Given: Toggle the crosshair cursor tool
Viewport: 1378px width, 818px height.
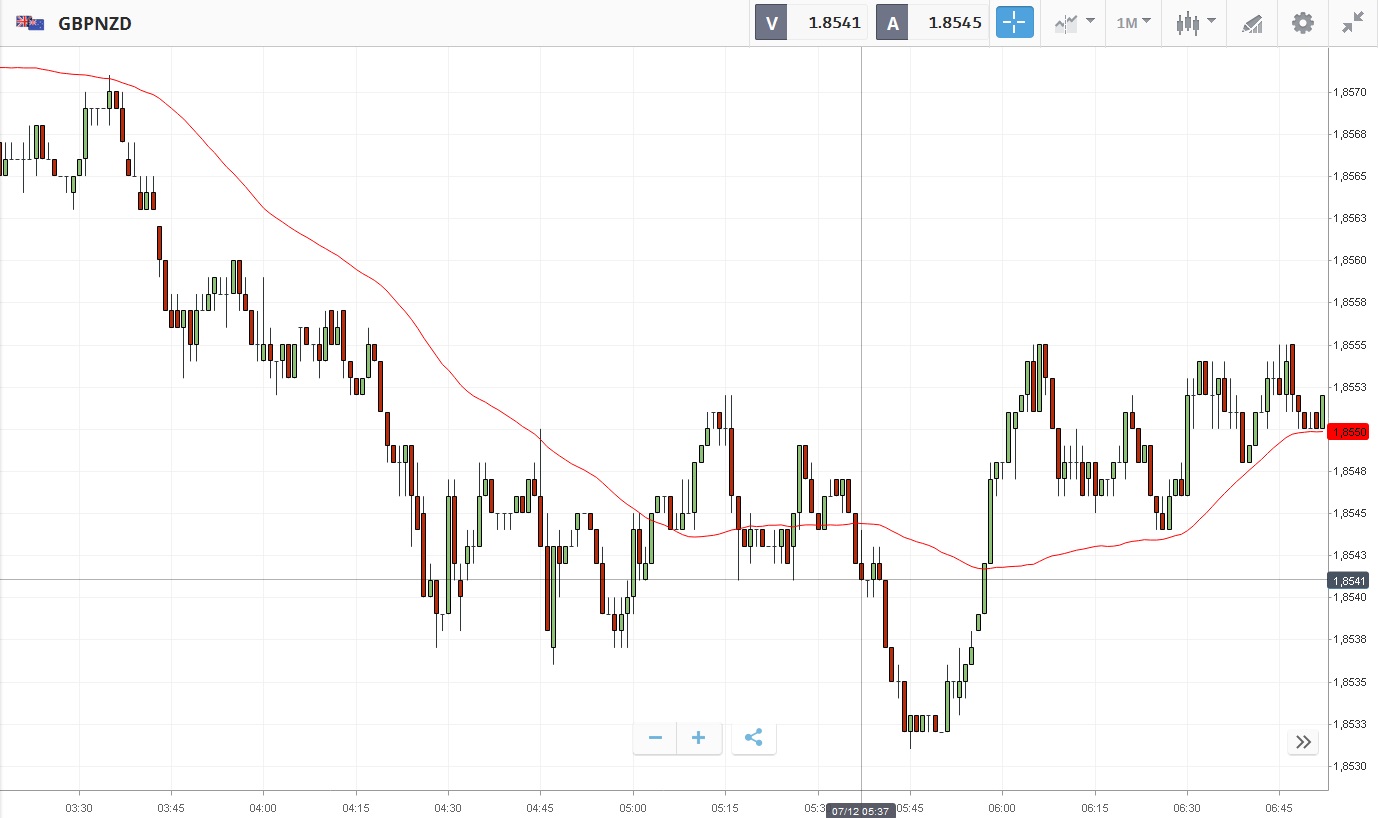Looking at the screenshot, I should click(x=1014, y=22).
